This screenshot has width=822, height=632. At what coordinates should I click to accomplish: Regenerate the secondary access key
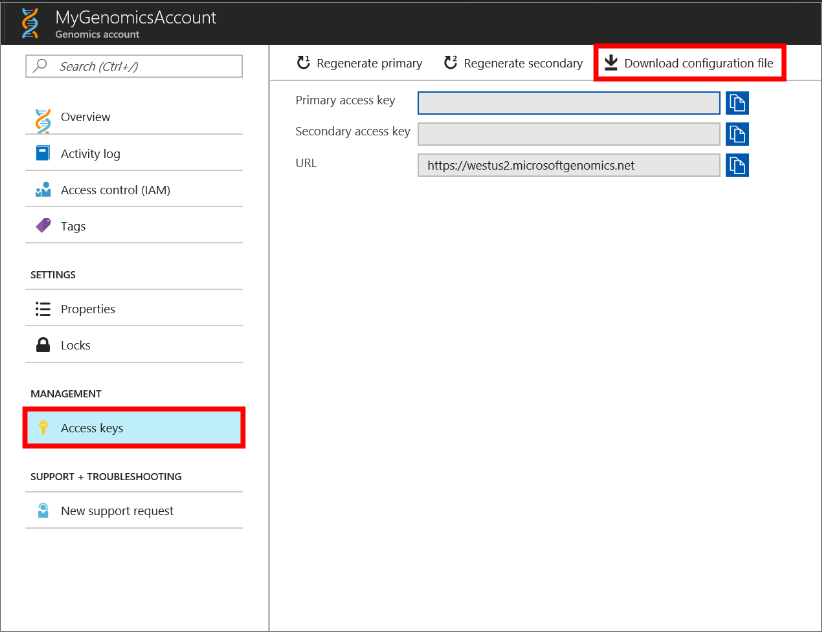[512, 62]
